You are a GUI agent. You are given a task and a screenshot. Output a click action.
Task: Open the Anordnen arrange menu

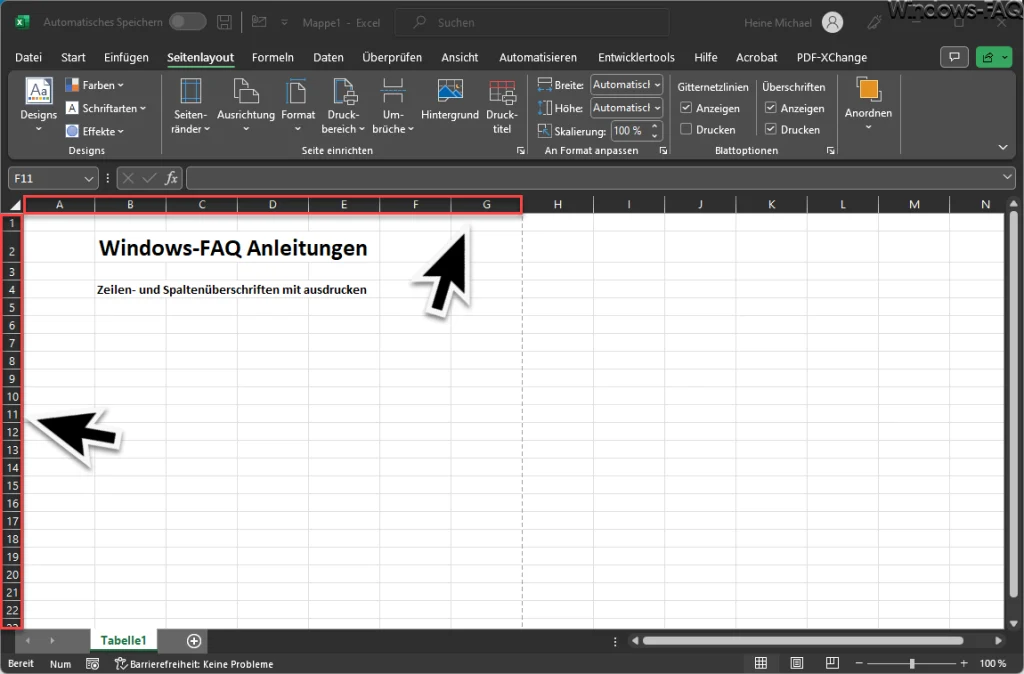point(868,104)
